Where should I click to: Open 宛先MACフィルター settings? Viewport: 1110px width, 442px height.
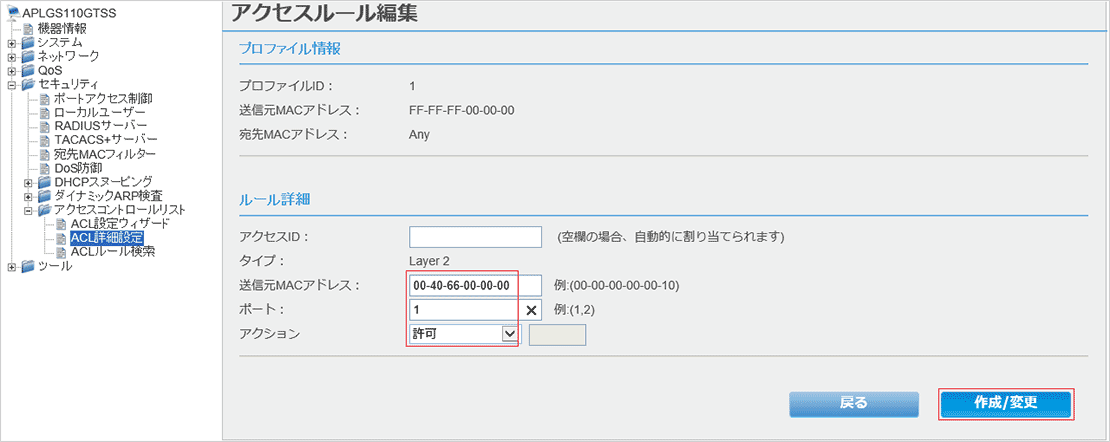pyautogui.click(x=105, y=154)
